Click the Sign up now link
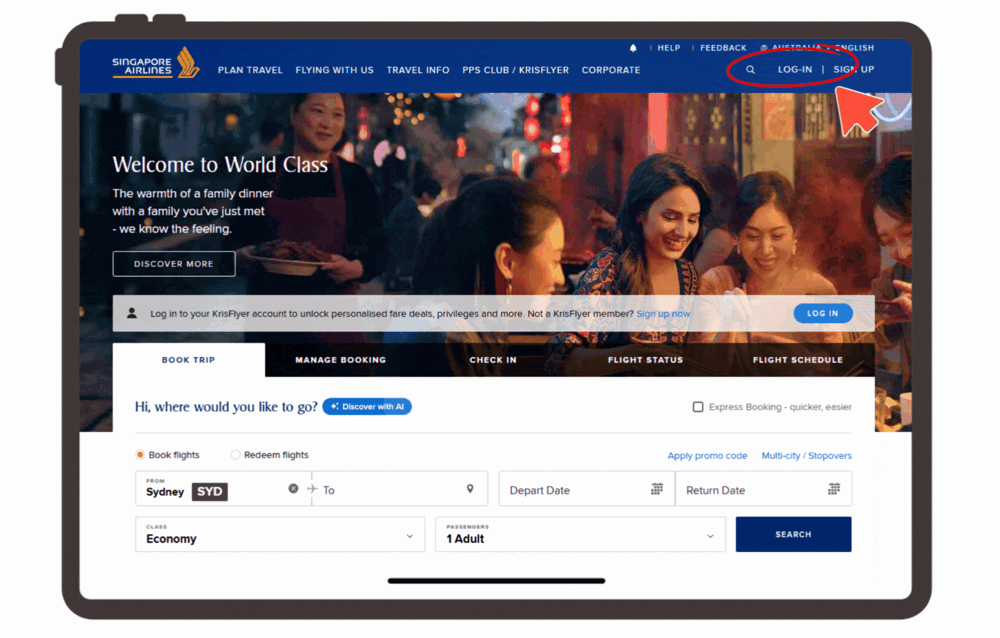The width and height of the screenshot is (1000, 638). tap(663, 314)
